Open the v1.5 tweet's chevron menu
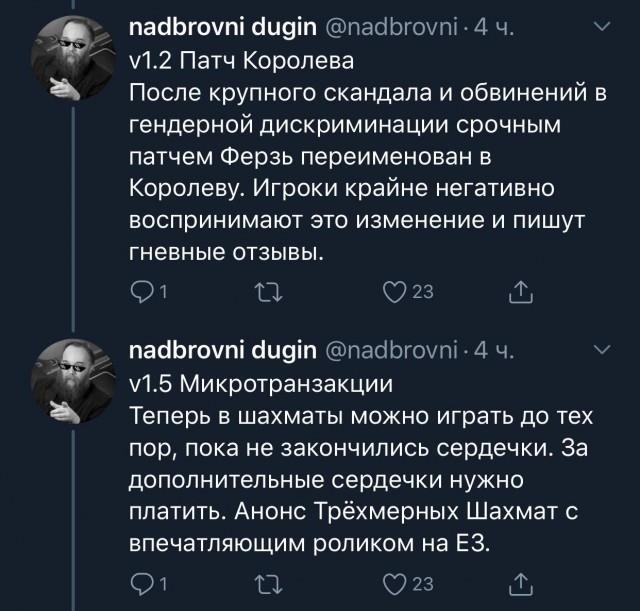The image size is (640, 611). 601,349
